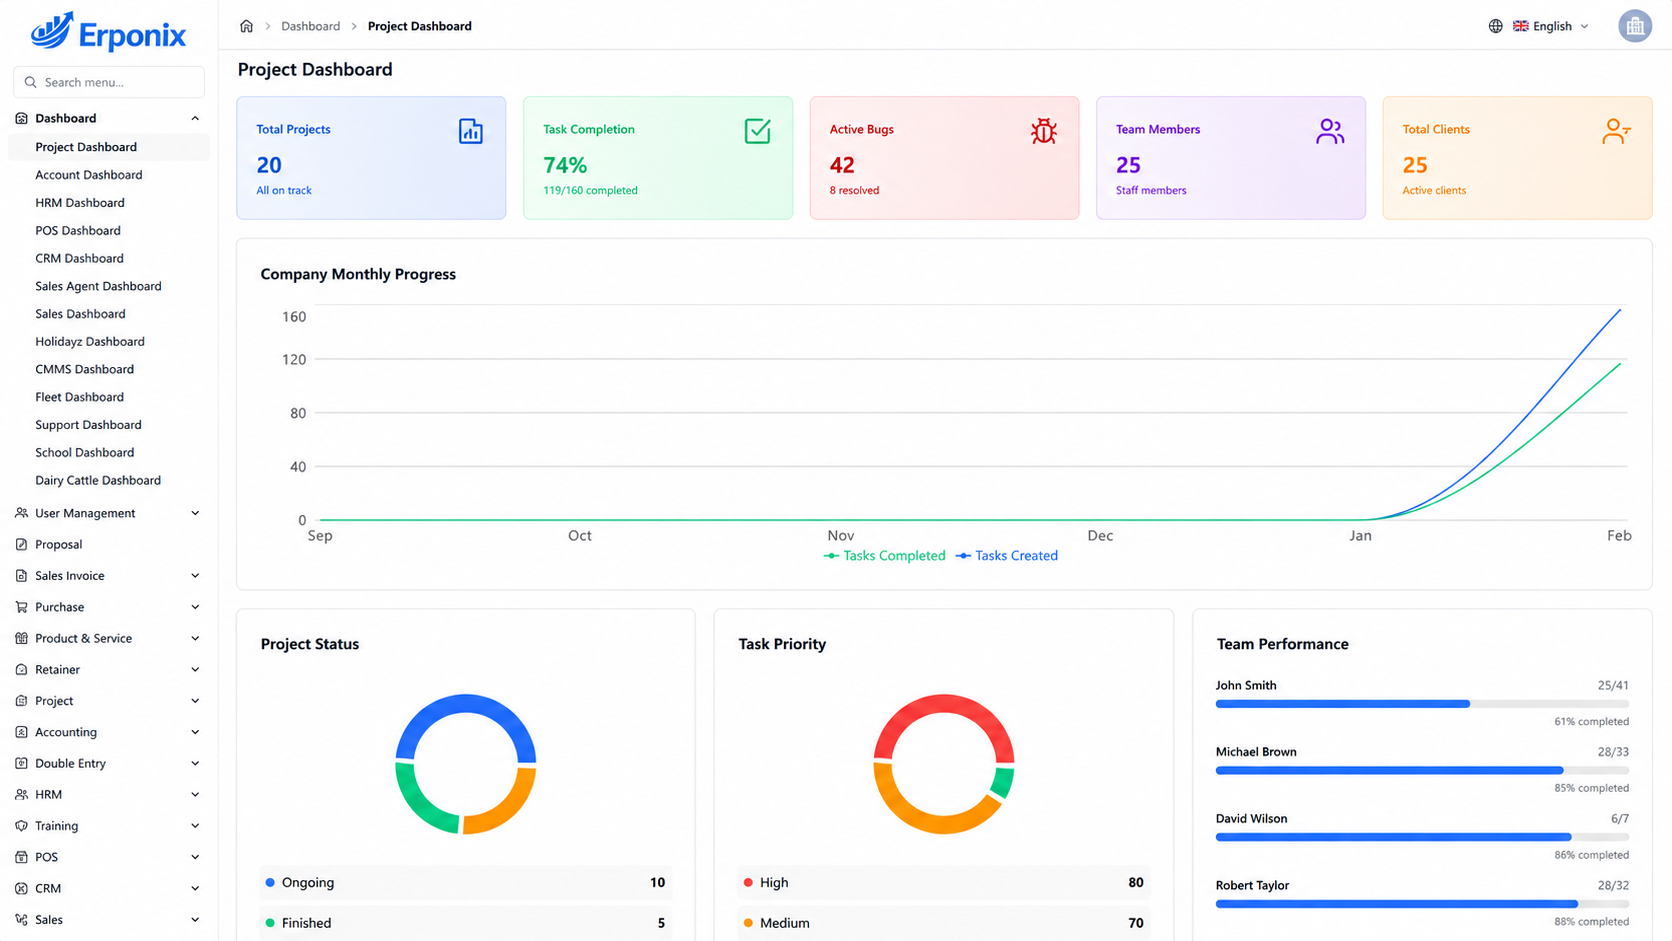The width and height of the screenshot is (1672, 941).
Task: Expand the Project menu chevron
Action: 195,701
